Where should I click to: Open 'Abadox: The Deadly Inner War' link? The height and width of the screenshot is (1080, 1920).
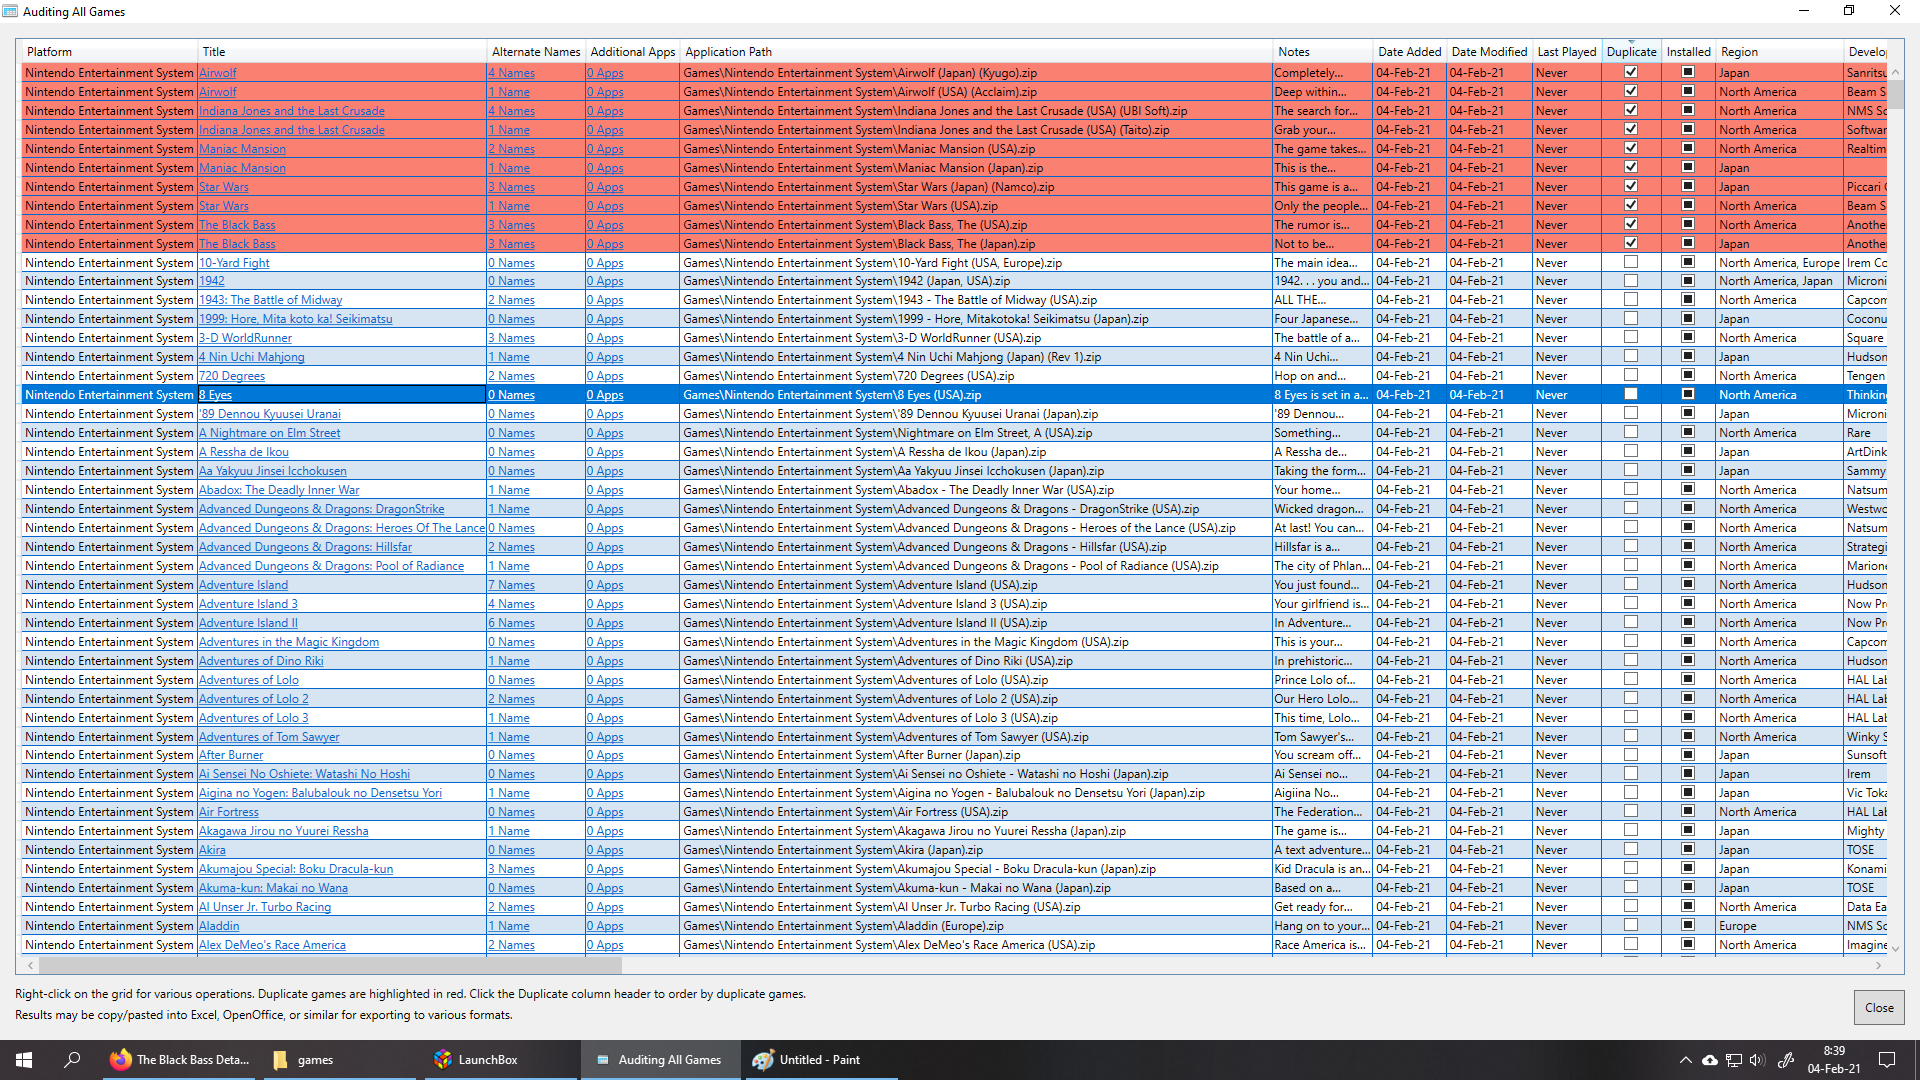tap(279, 490)
